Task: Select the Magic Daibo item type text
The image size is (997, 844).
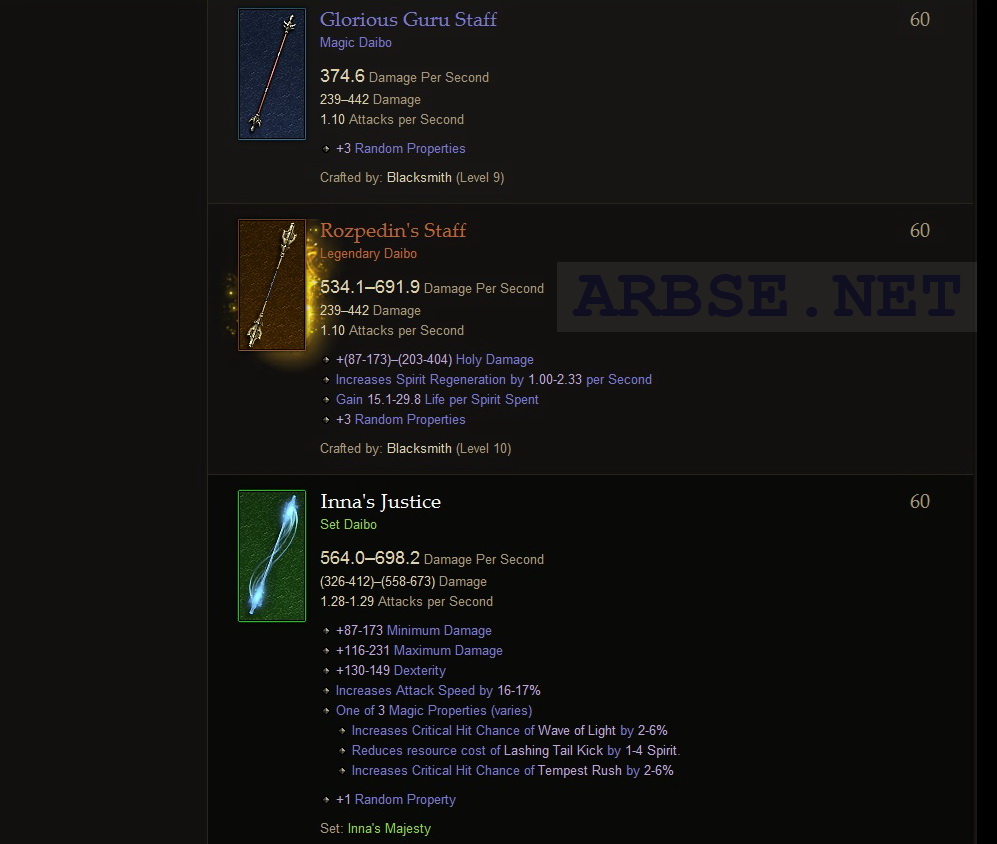Action: pos(355,43)
